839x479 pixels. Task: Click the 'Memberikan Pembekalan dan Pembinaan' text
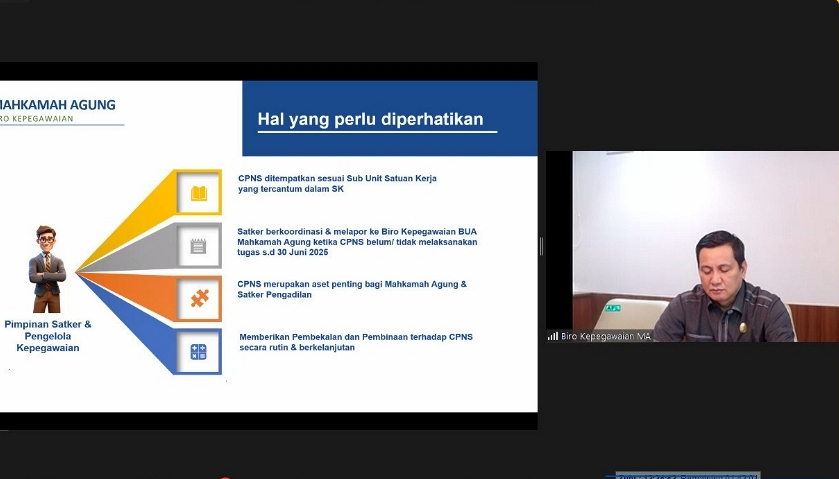click(x=355, y=342)
